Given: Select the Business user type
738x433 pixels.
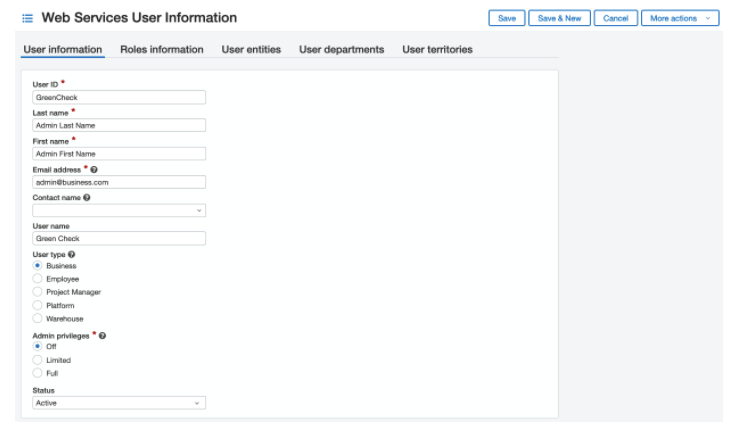Looking at the screenshot, I should pos(38,265).
